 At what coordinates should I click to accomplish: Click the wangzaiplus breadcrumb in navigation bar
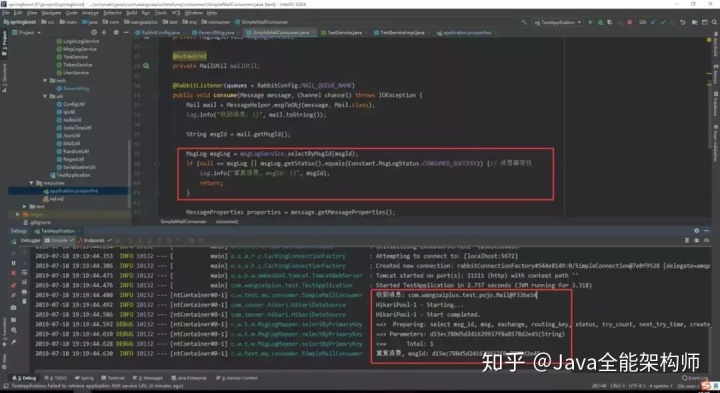pyautogui.click(x=141, y=22)
